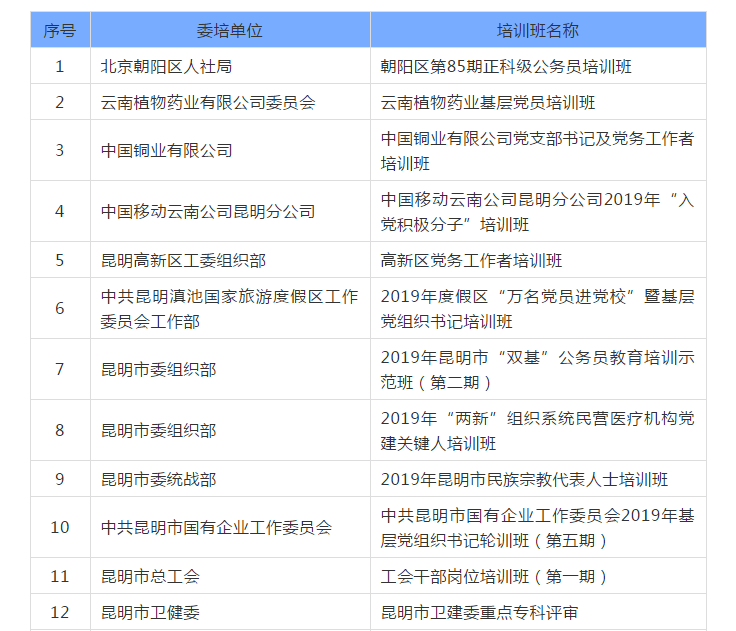736x631 pixels.
Task: Click the 序号 column header
Action: pyautogui.click(x=60, y=30)
